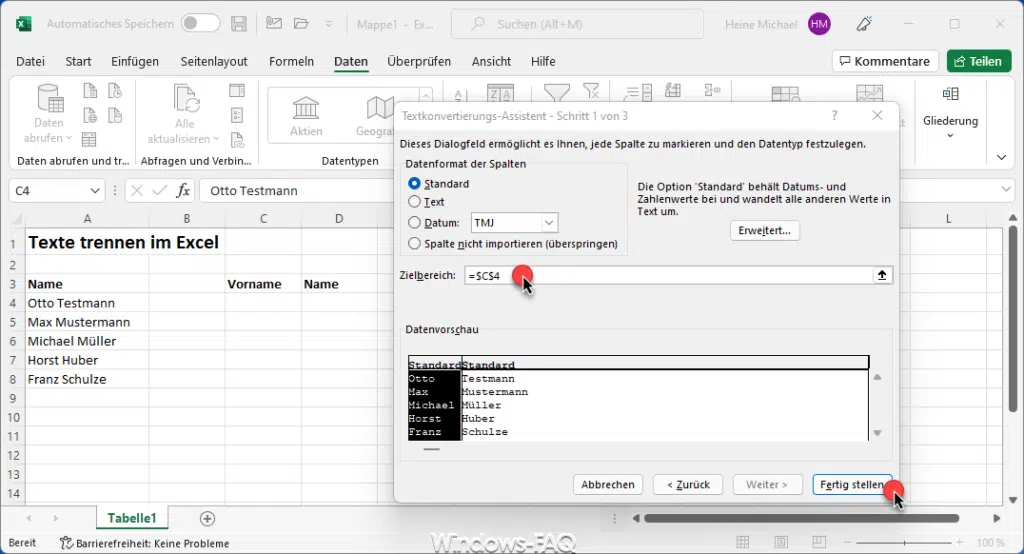Select the Tabelle1 sheet tab
1024x554 pixels.
pyautogui.click(x=132, y=518)
